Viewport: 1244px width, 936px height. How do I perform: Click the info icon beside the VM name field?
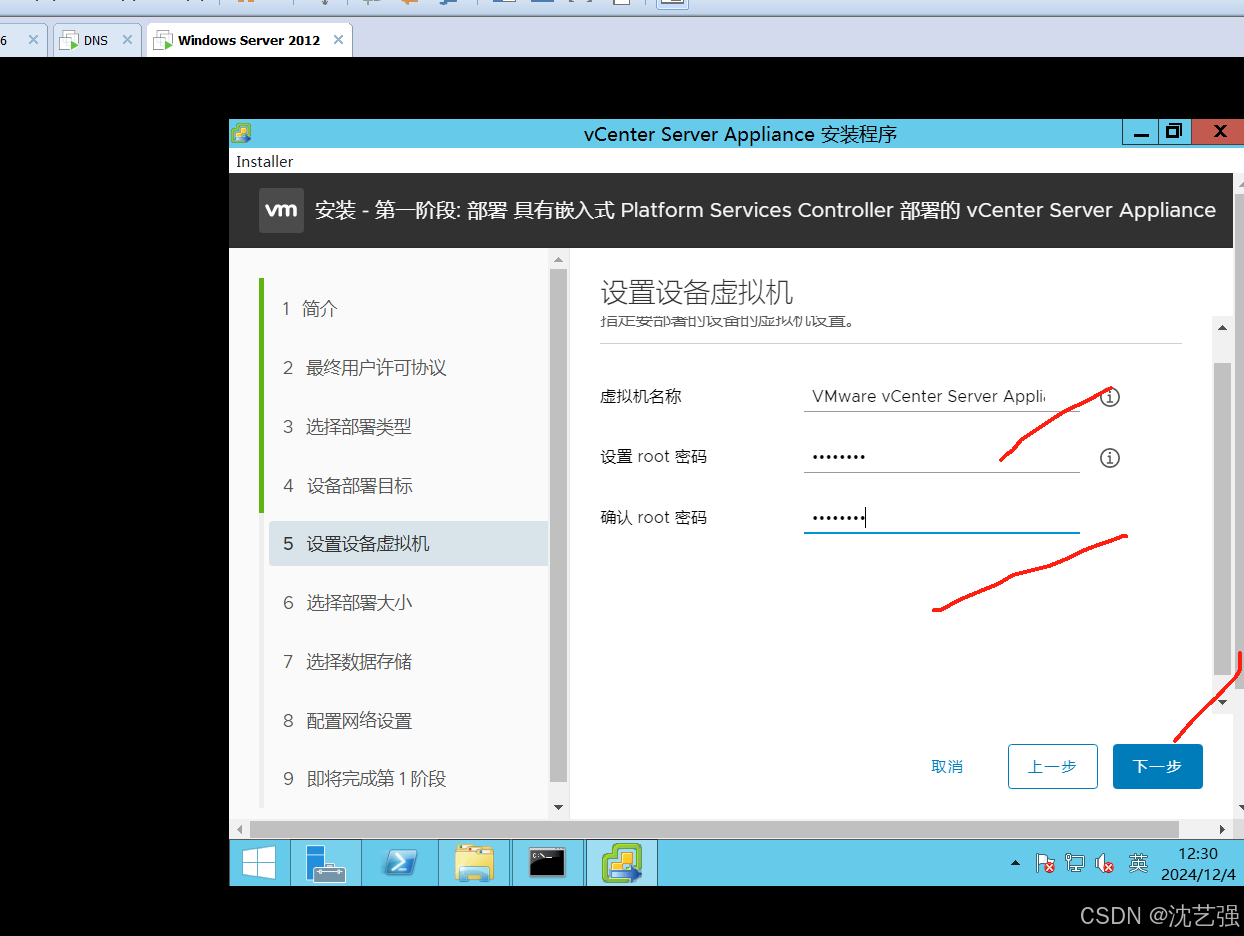(1110, 397)
